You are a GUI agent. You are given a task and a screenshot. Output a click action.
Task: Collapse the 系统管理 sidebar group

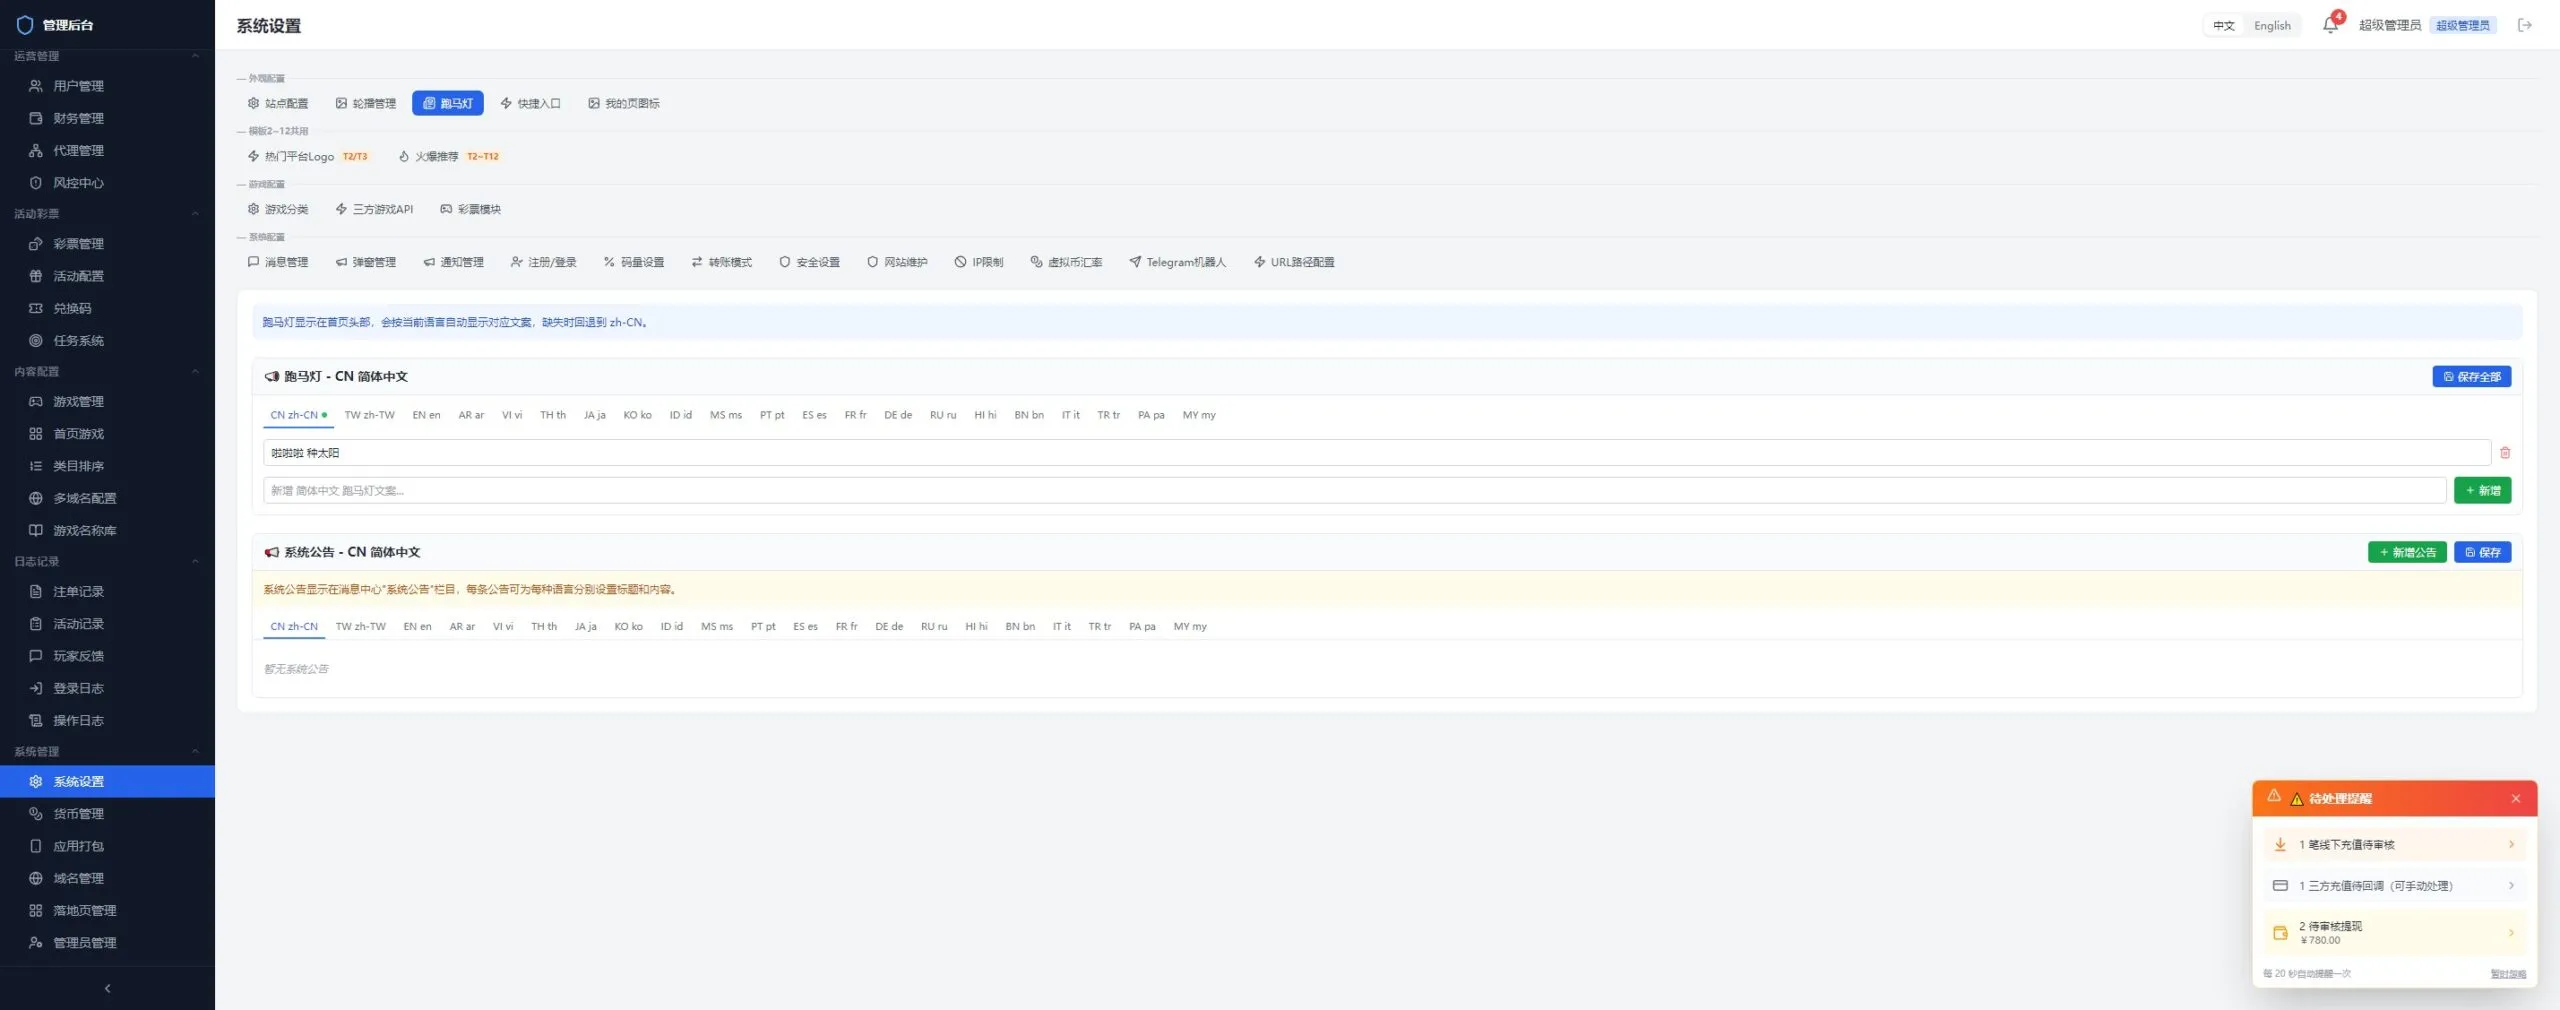pos(195,751)
